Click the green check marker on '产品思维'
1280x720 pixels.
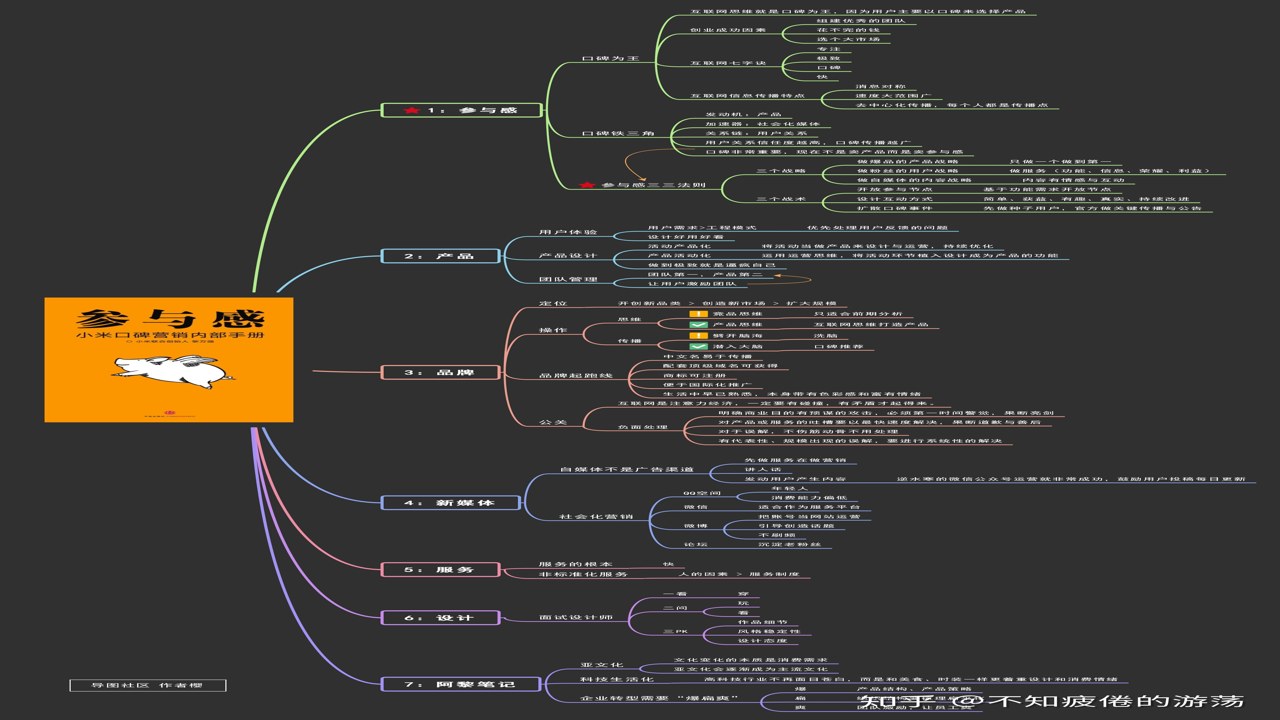coord(700,325)
